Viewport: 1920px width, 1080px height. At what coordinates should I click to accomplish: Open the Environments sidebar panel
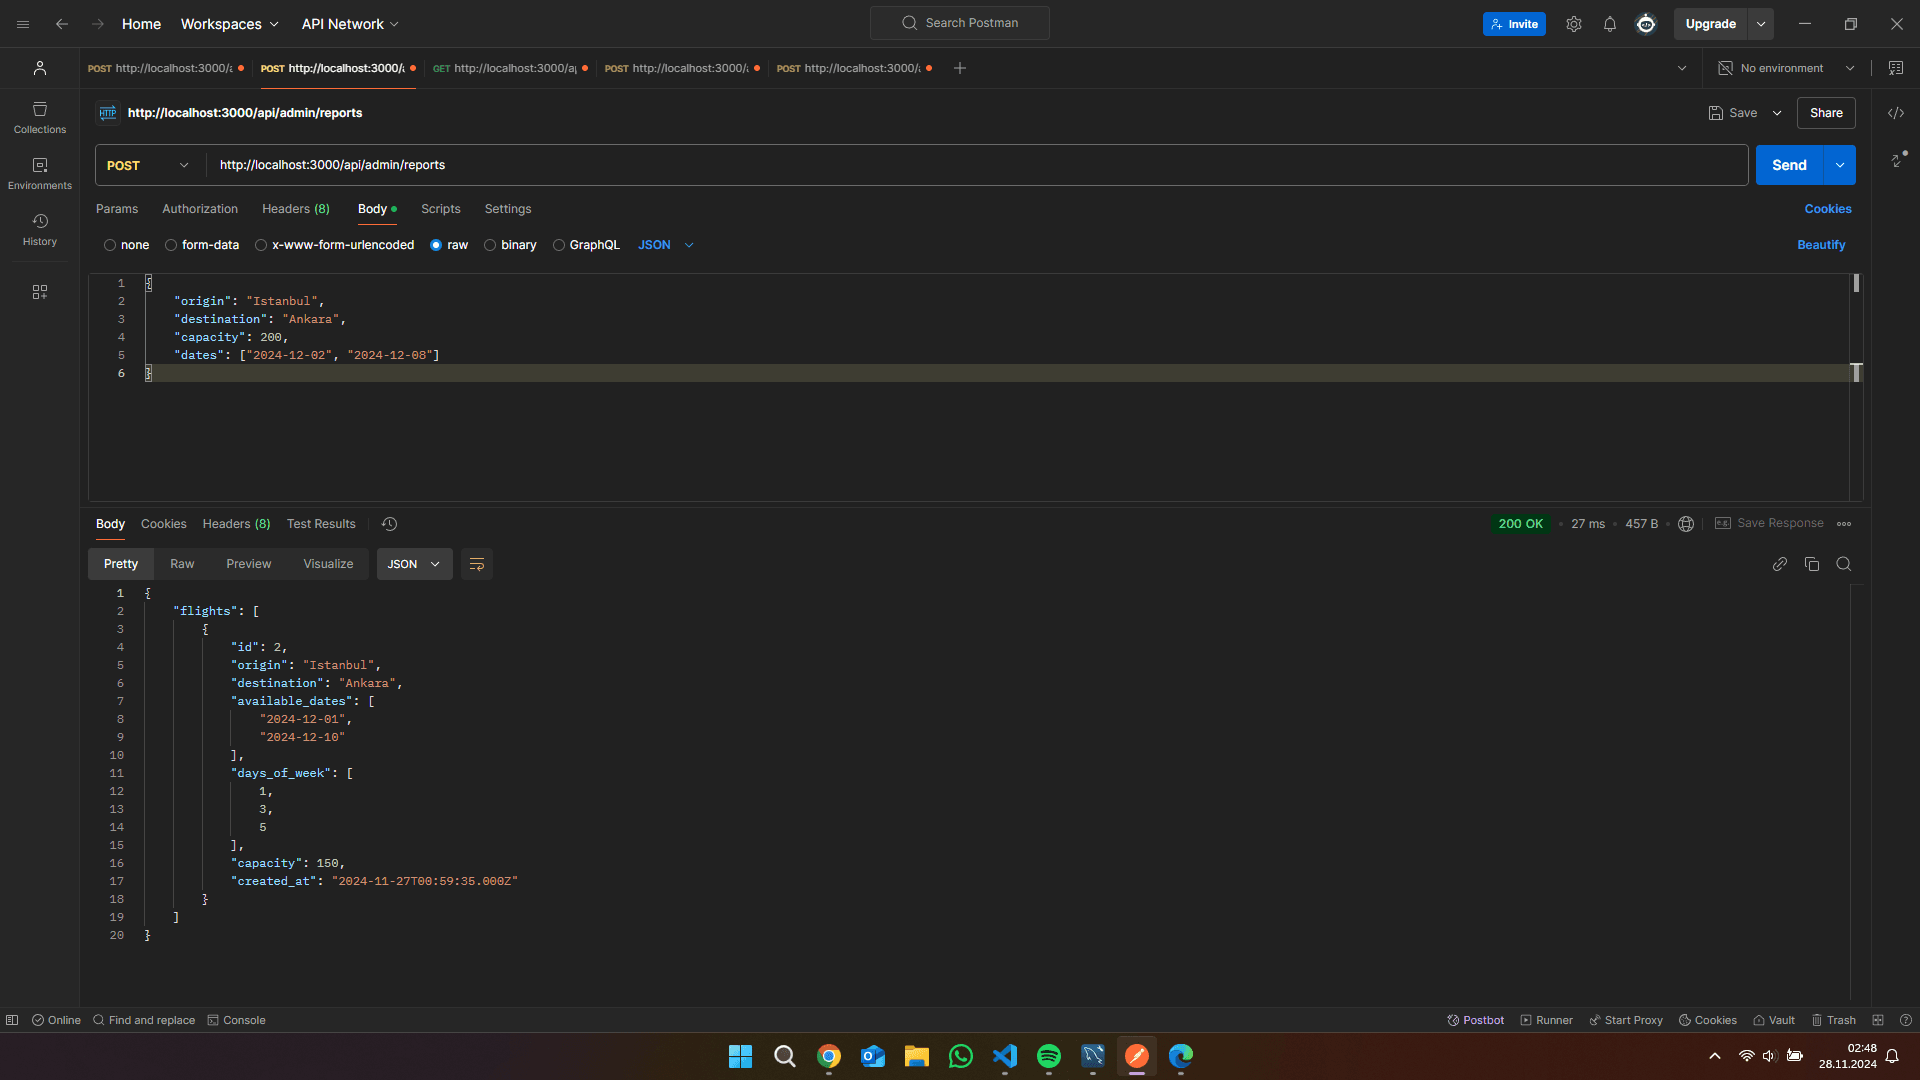point(40,173)
